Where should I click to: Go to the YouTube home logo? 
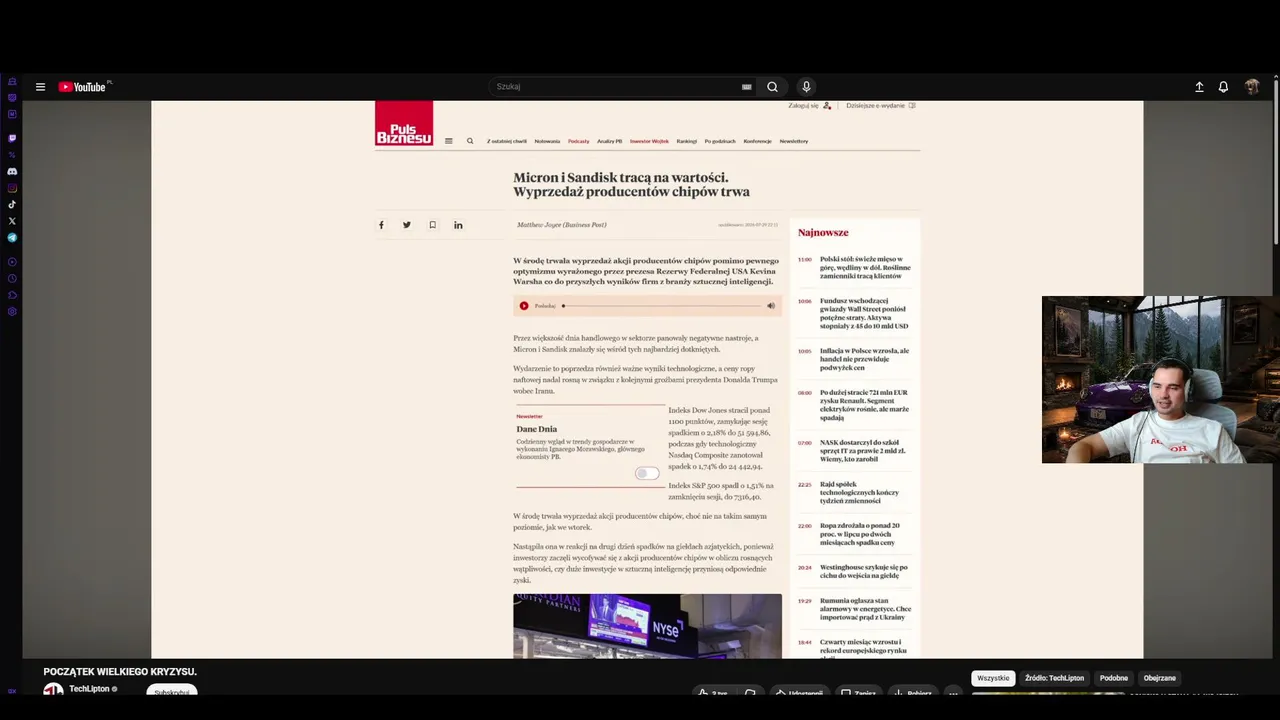tap(82, 87)
